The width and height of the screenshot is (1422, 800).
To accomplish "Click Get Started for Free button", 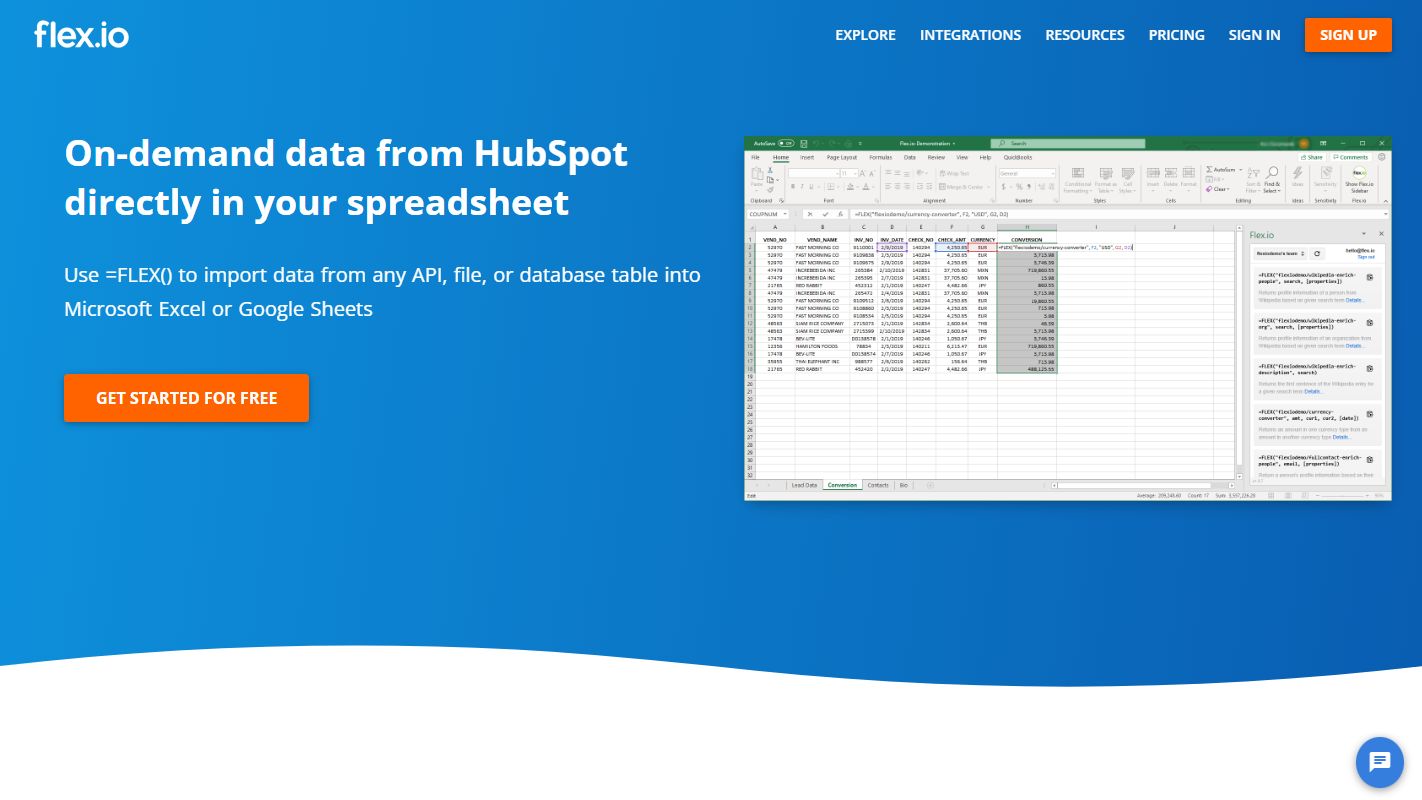I will (186, 398).
